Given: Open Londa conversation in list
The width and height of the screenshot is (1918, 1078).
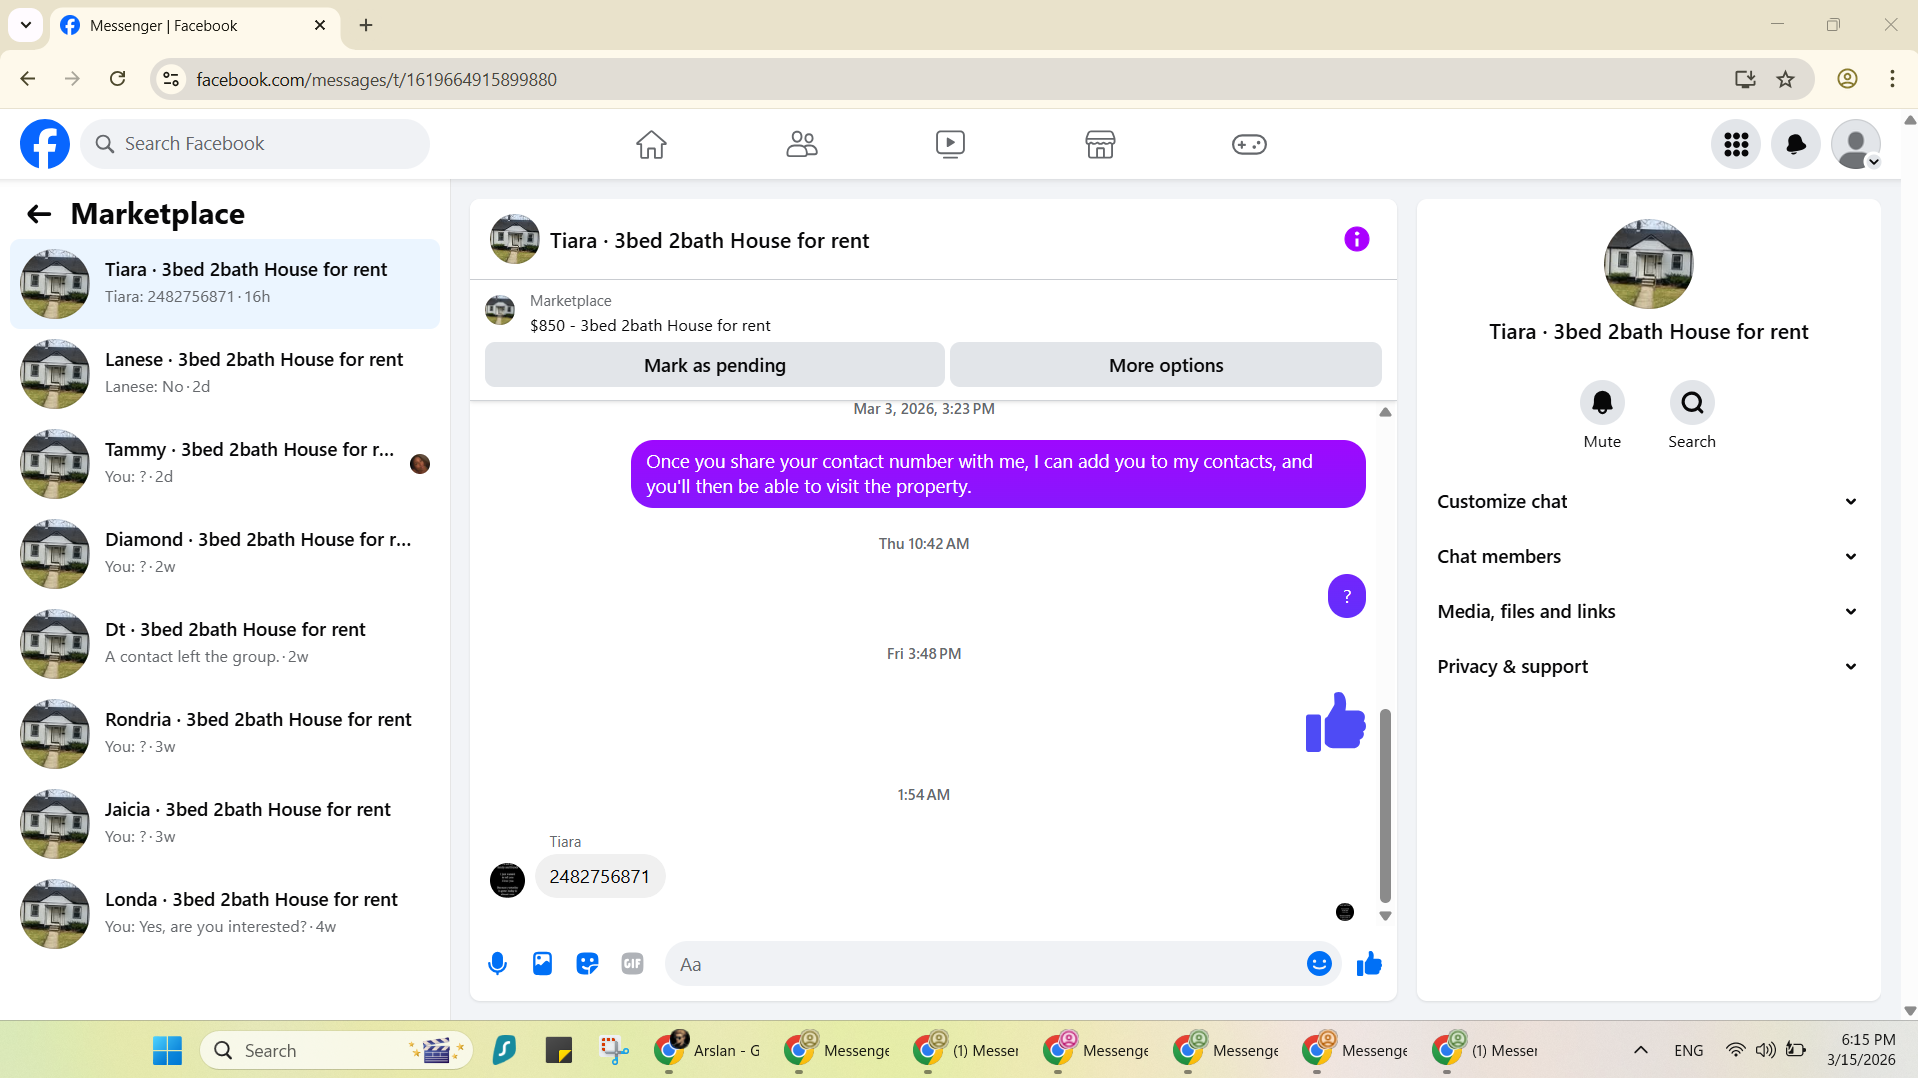Looking at the screenshot, I should coord(225,914).
